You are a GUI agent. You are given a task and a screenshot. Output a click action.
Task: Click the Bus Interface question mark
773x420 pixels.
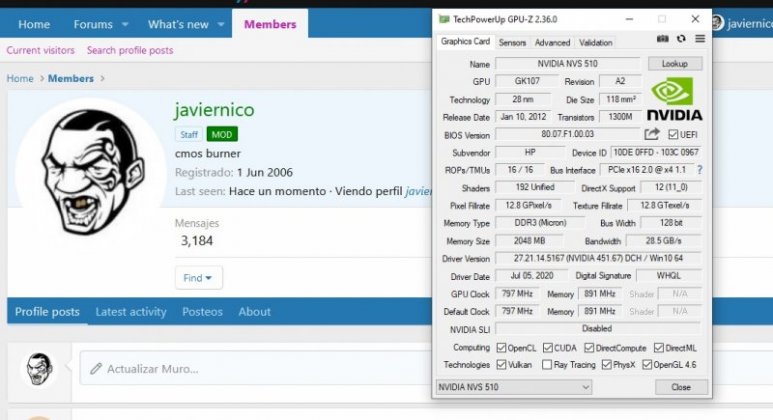[700, 170]
